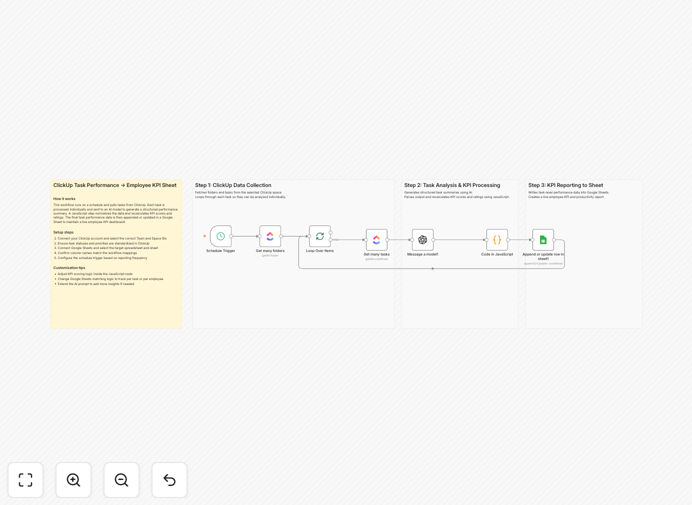Click the 'Code in JavaScript' label text
The height and width of the screenshot is (505, 692).
[x=497, y=254]
